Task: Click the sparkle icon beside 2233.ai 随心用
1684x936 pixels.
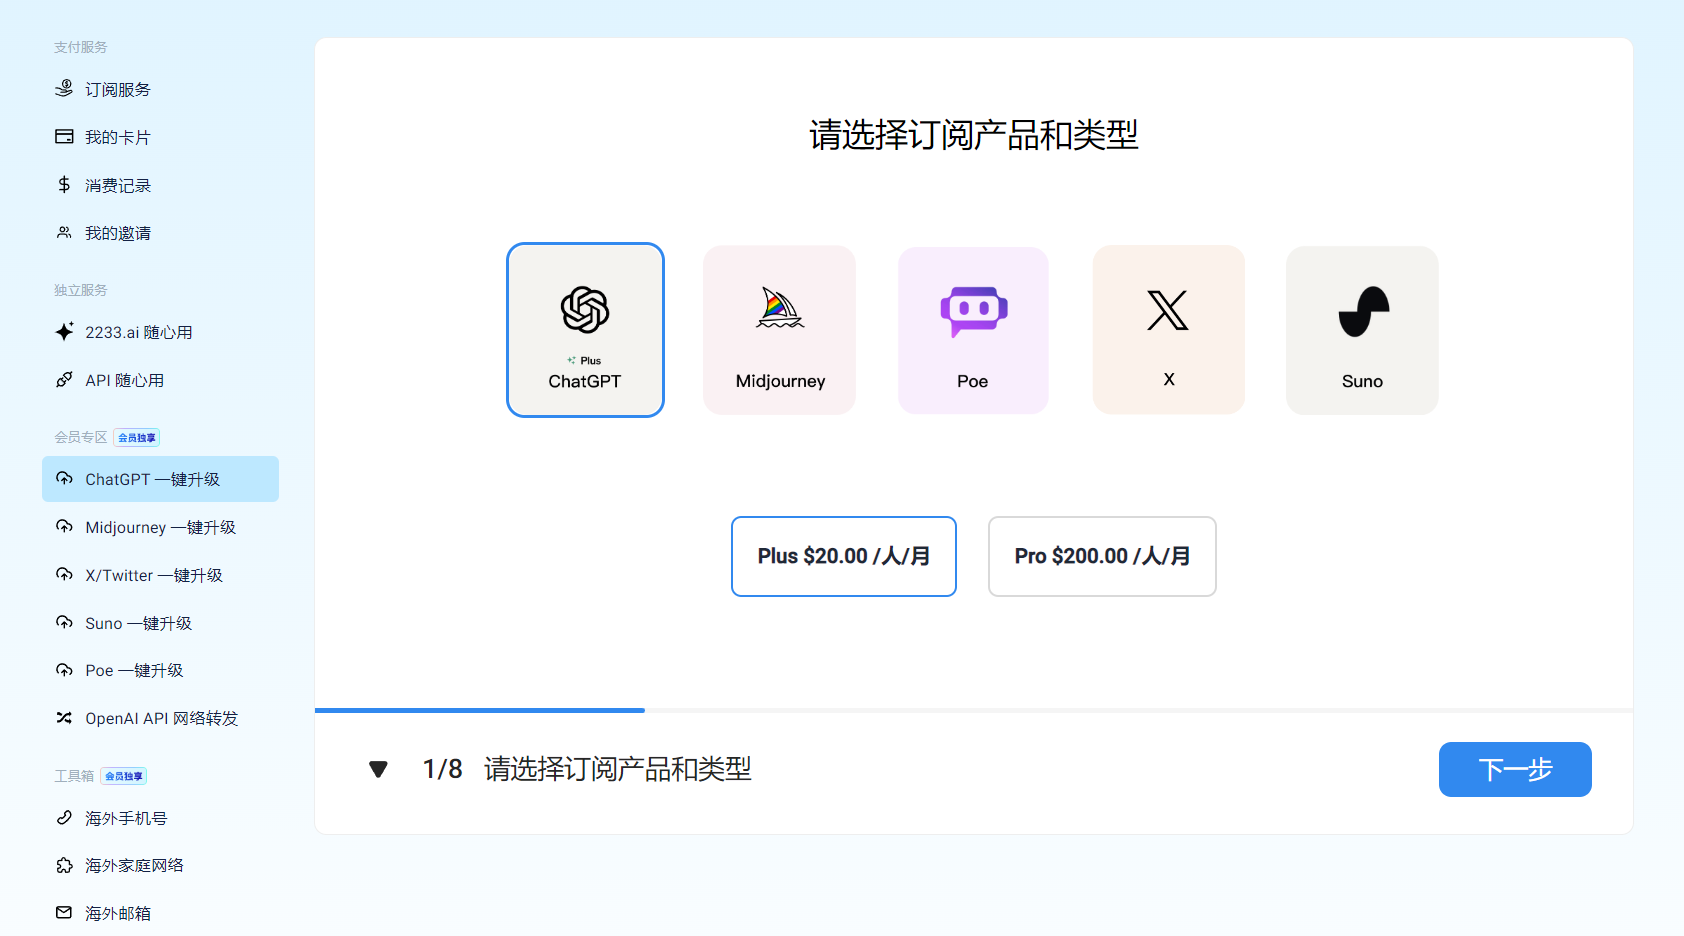Action: [x=65, y=332]
